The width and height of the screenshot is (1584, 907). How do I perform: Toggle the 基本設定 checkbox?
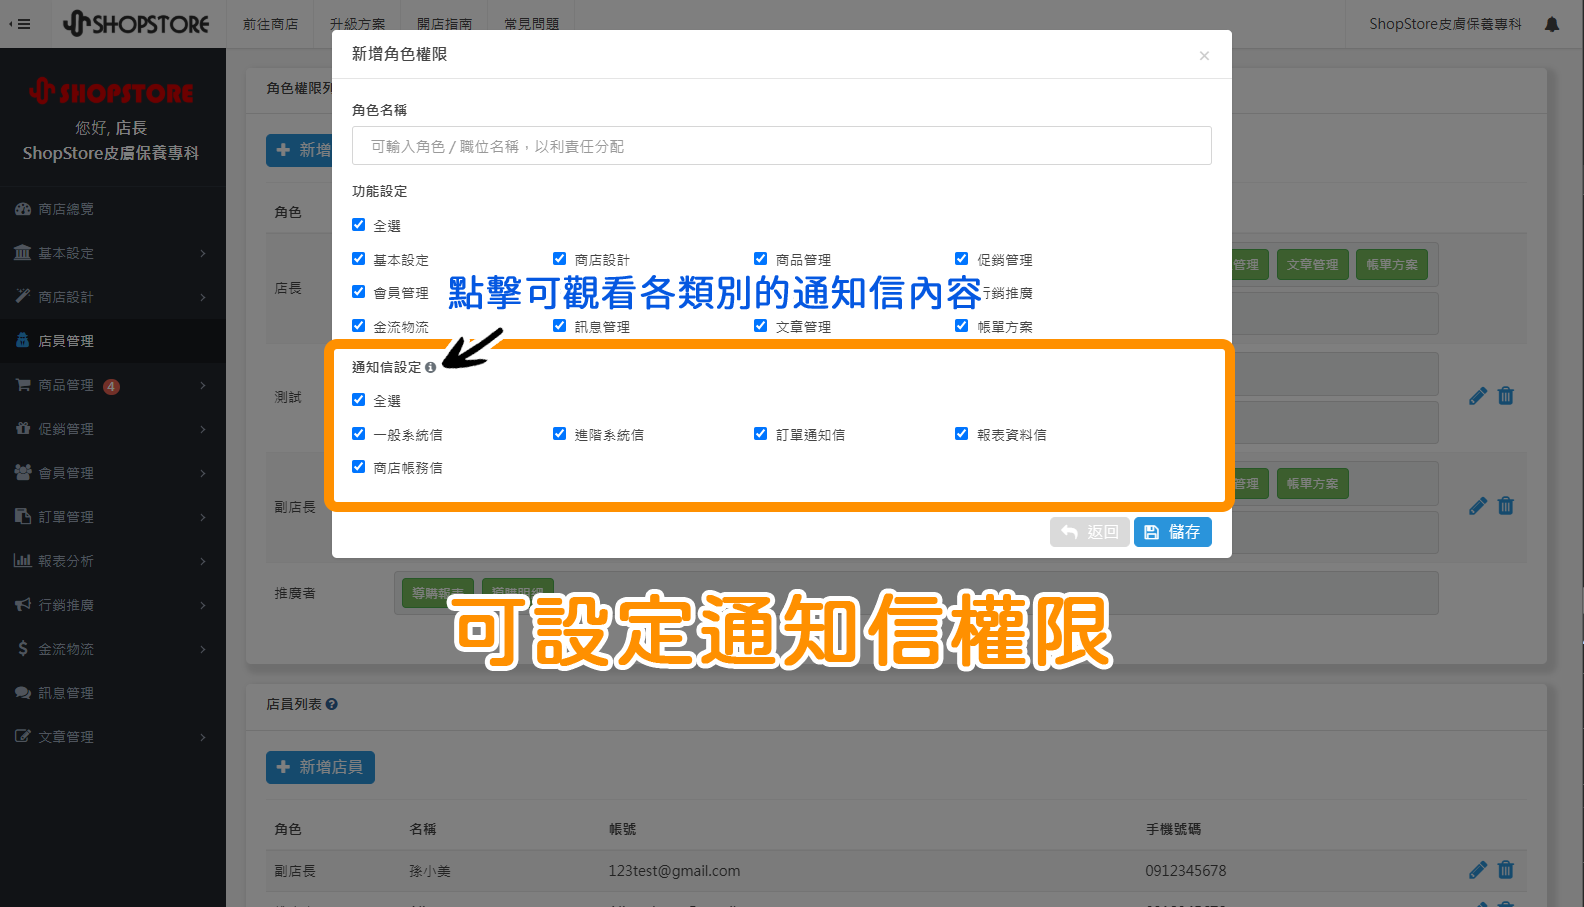click(x=358, y=259)
